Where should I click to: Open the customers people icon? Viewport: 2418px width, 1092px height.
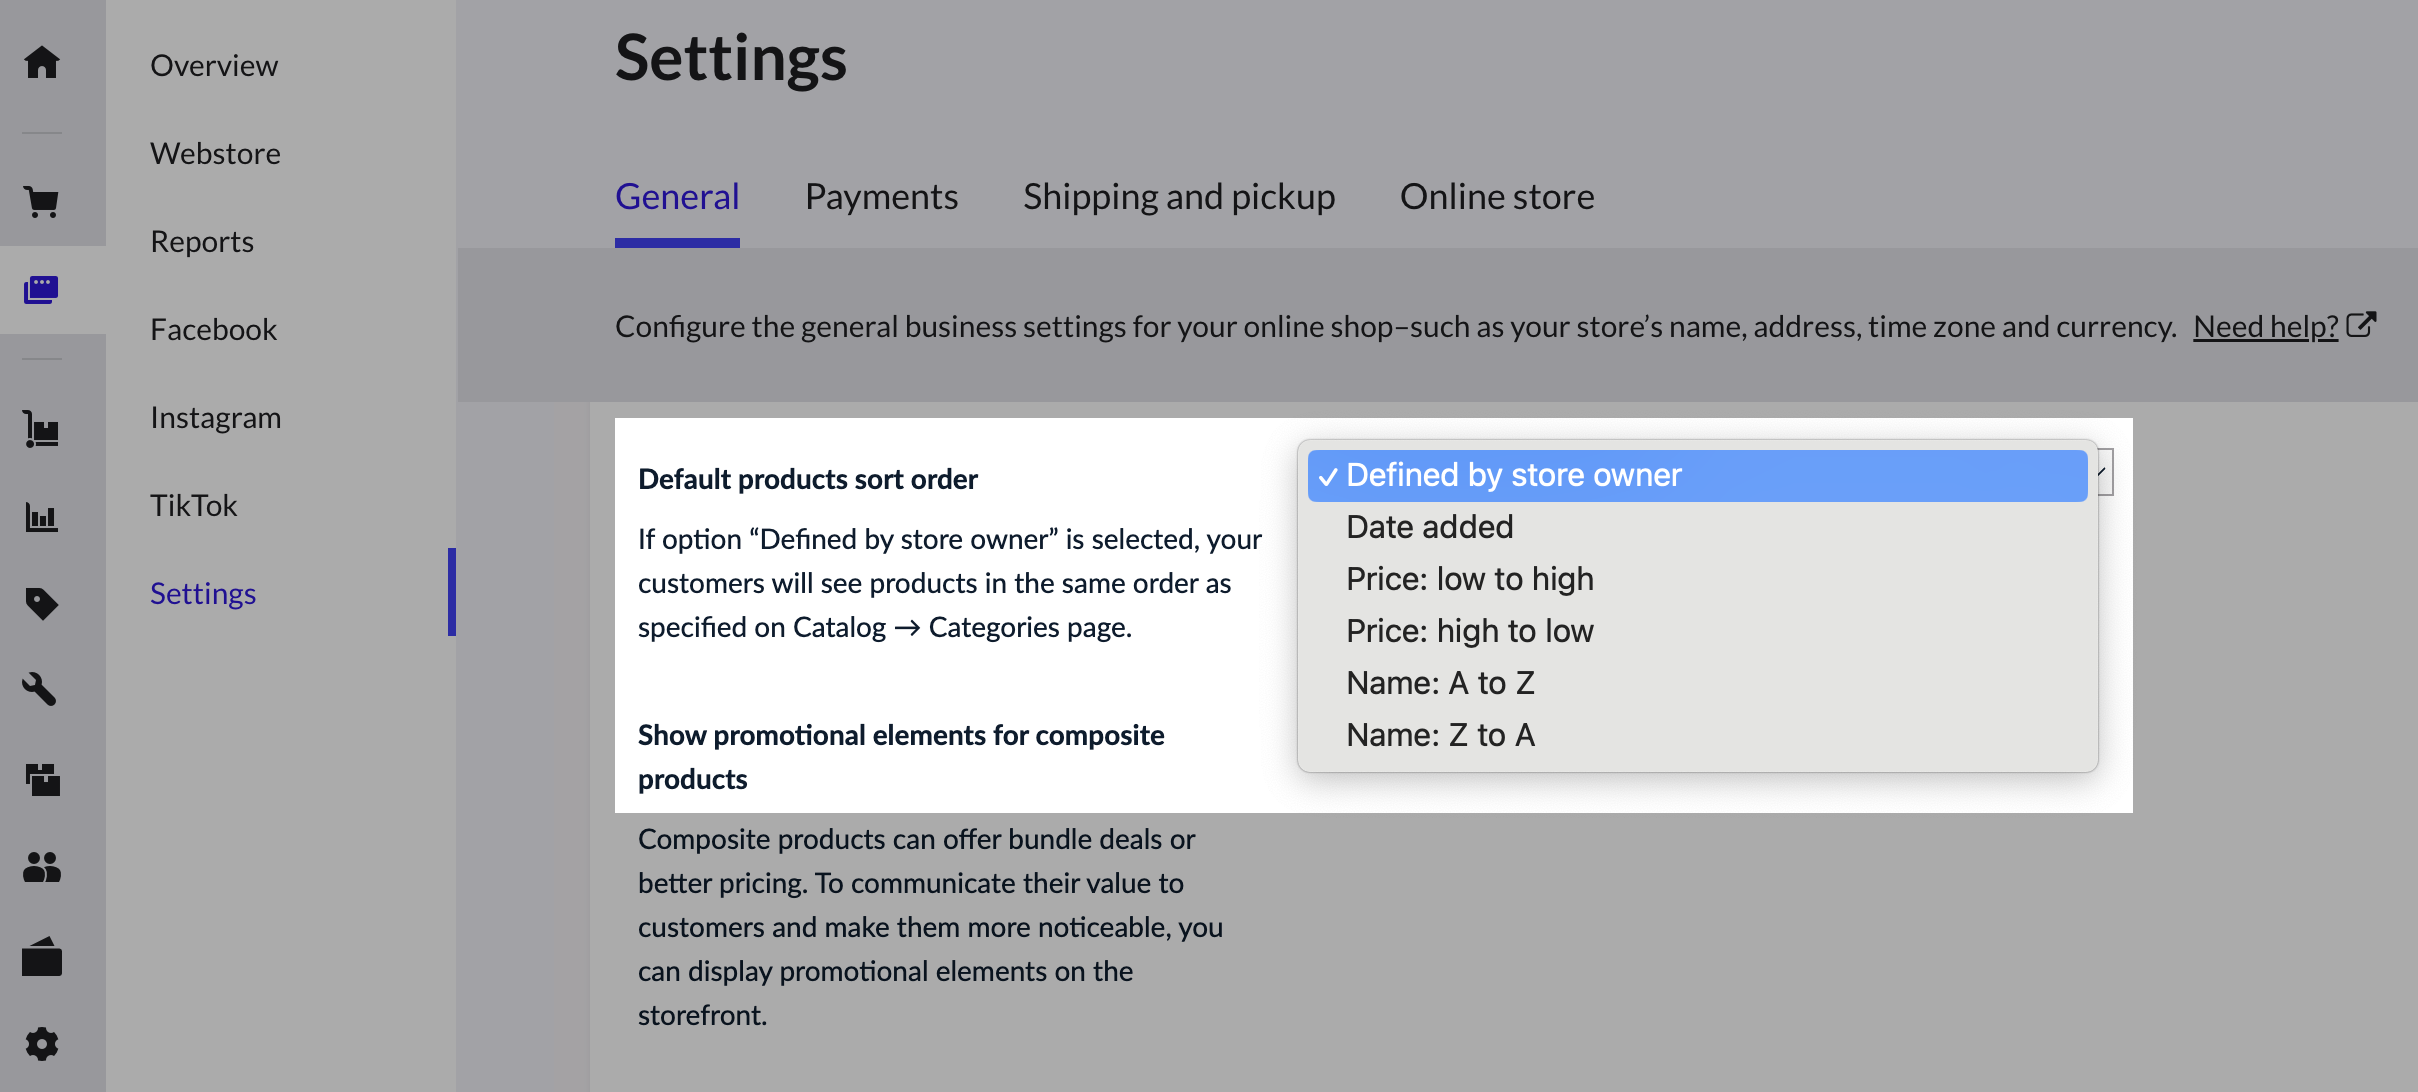pos(42,866)
